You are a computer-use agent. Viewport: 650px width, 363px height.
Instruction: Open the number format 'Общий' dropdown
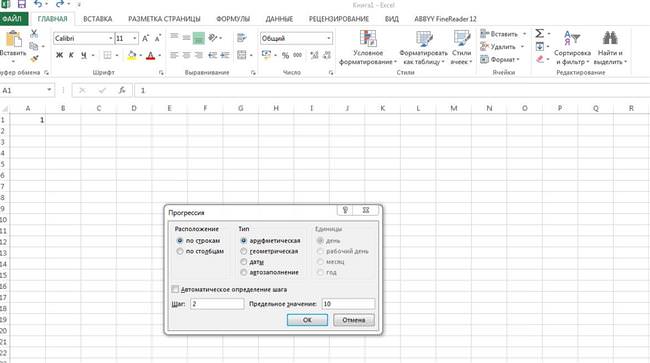pyautogui.click(x=329, y=38)
